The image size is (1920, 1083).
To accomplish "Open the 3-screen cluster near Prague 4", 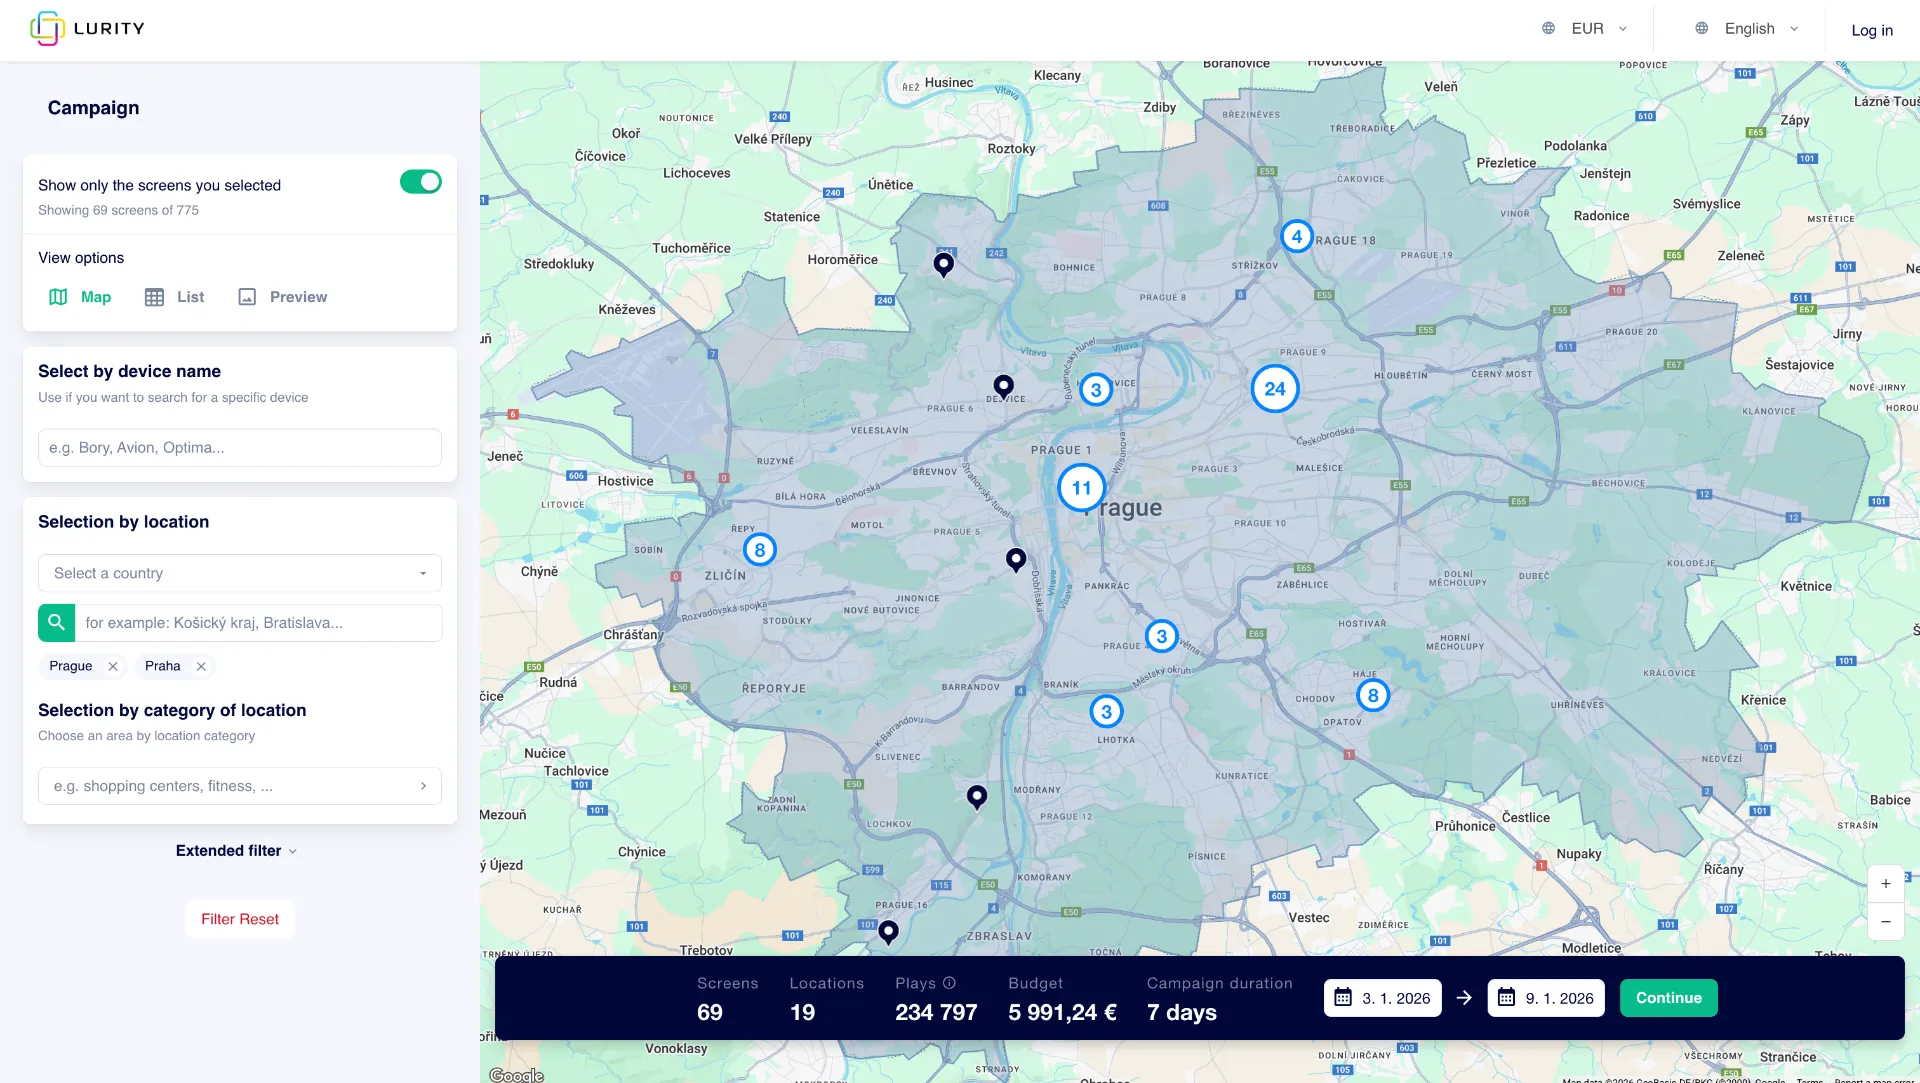I will [x=1161, y=636].
